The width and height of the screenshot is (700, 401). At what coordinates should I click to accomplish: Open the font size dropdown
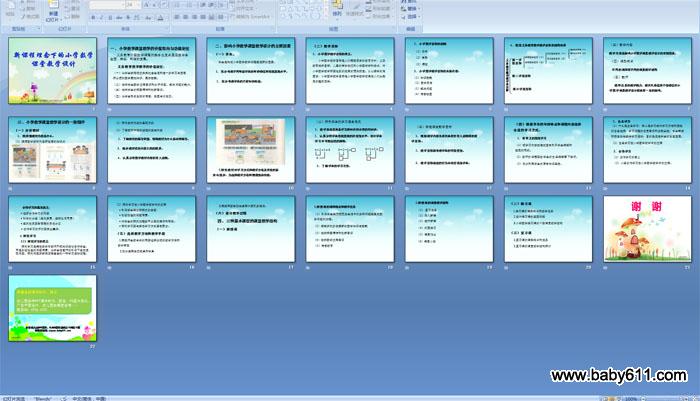tap(137, 4)
